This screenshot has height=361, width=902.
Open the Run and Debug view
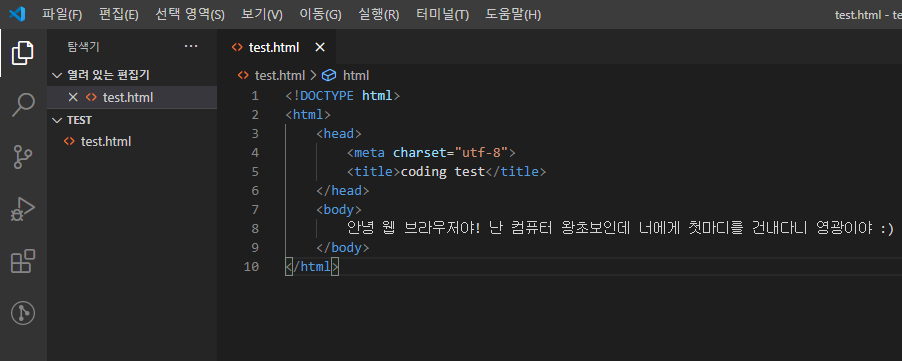pos(23,209)
